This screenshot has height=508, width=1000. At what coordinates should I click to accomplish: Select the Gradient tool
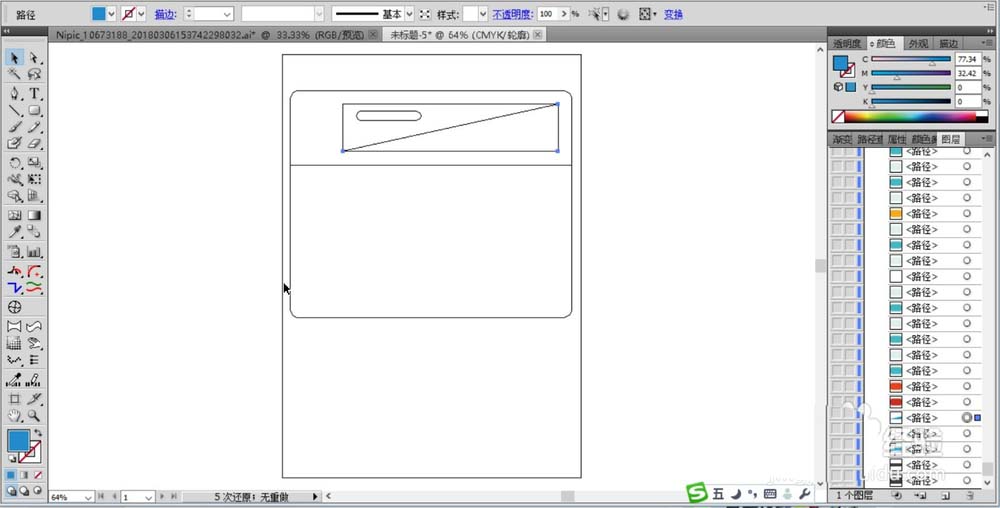(x=34, y=216)
